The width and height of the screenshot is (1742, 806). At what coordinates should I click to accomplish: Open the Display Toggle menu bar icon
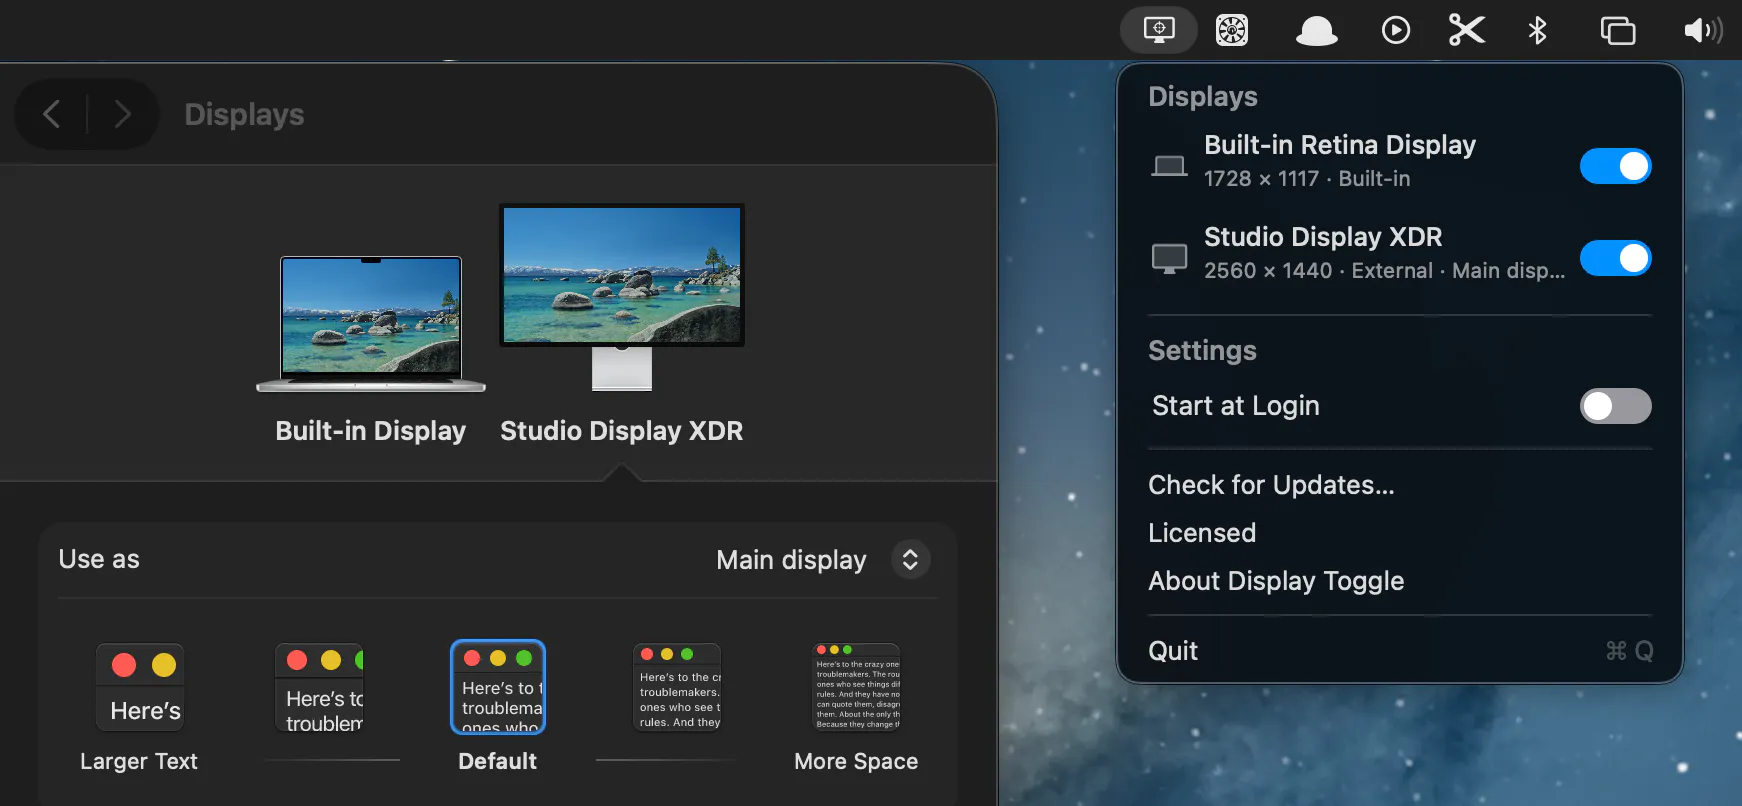point(1159,30)
